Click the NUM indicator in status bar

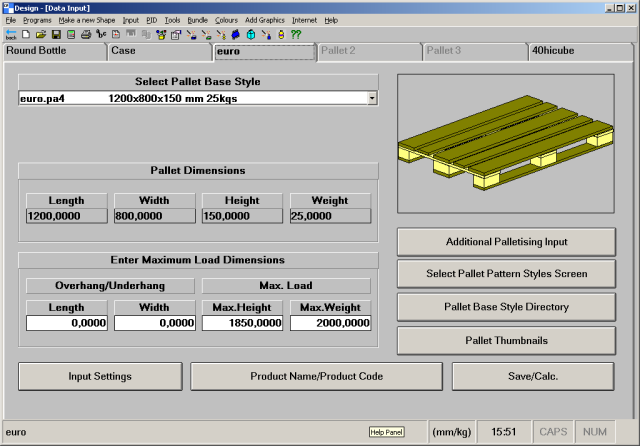click(x=595, y=432)
